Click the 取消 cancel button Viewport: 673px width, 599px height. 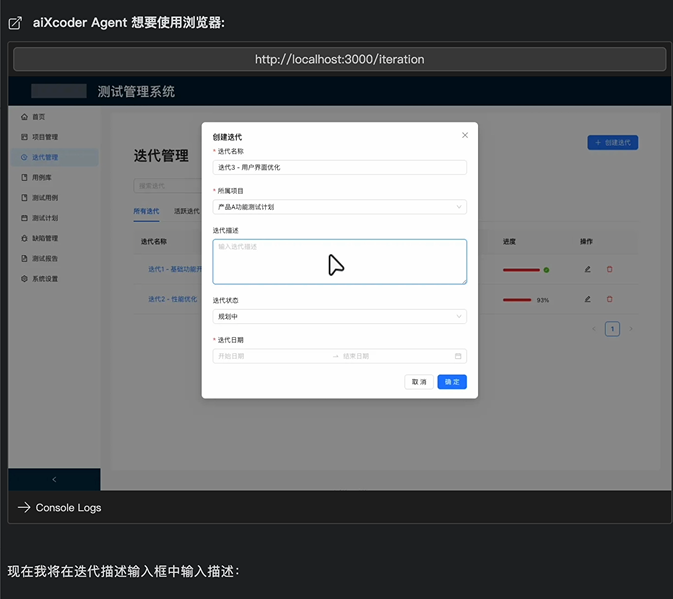418,382
